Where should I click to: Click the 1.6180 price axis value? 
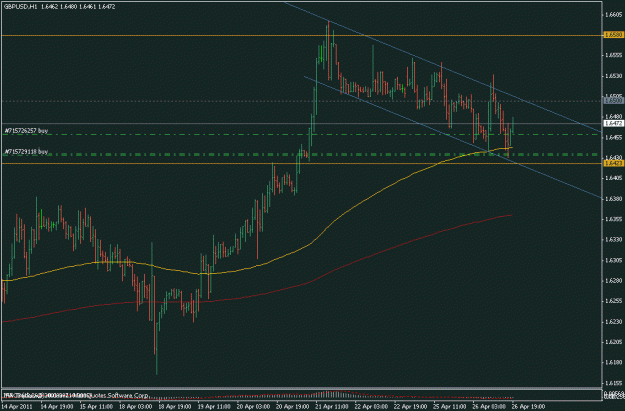tap(613, 362)
